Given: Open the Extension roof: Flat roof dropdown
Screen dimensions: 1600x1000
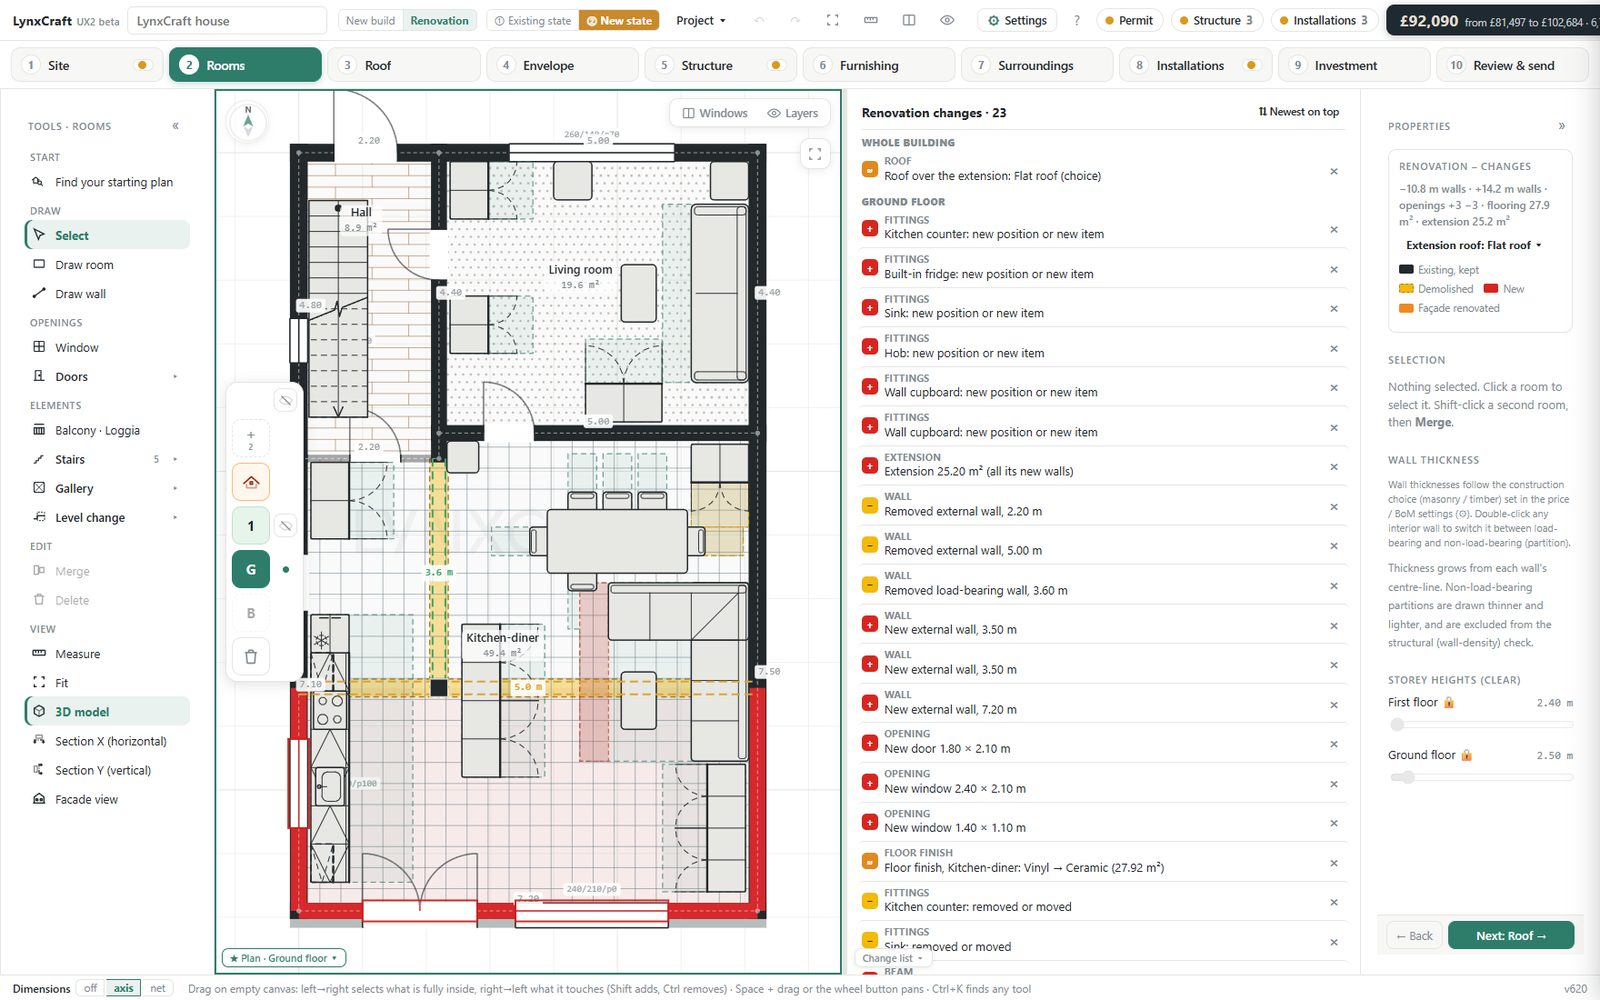Looking at the screenshot, I should (x=1474, y=245).
